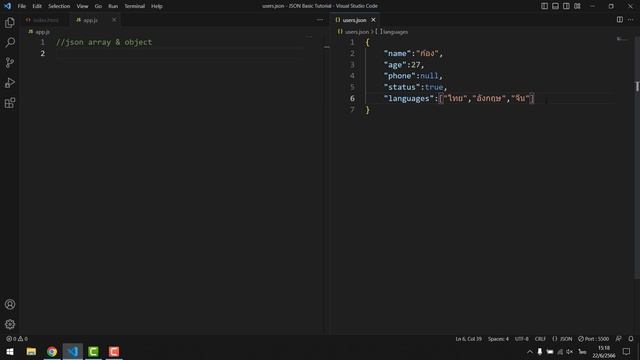Click the VS Code logo in title bar

coord(7,6)
